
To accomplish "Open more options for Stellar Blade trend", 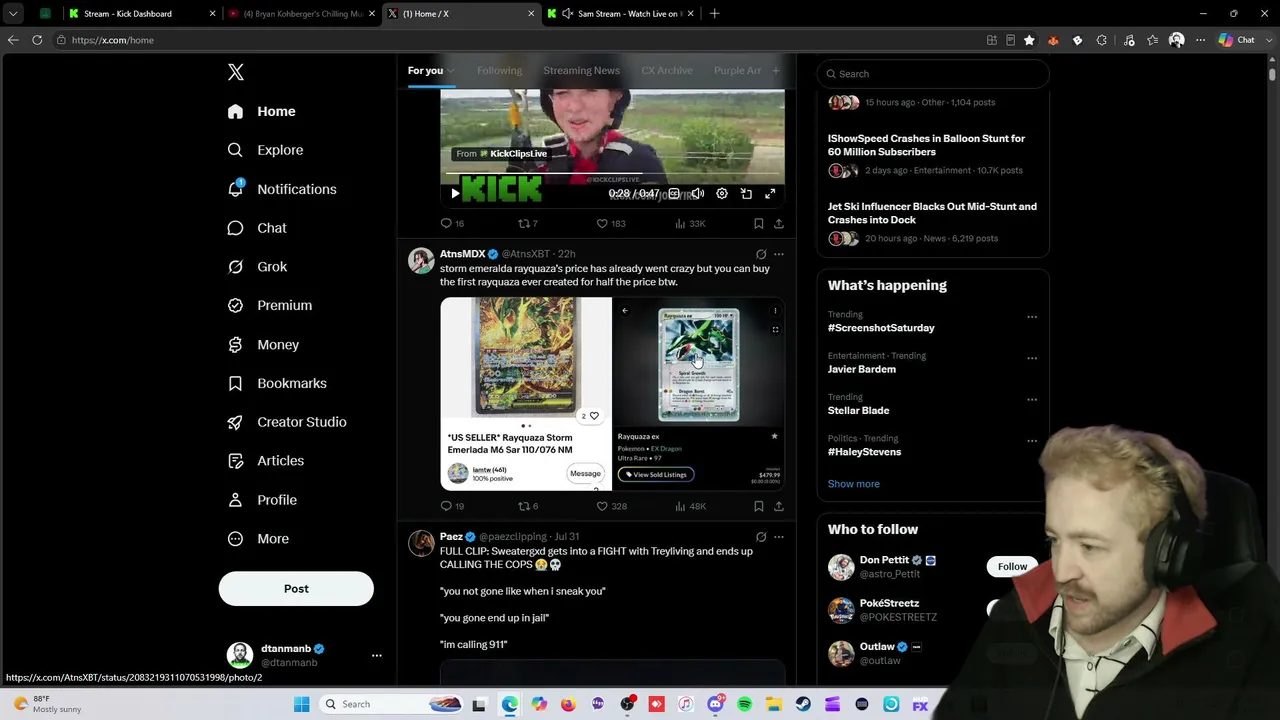I will 1032,399.
